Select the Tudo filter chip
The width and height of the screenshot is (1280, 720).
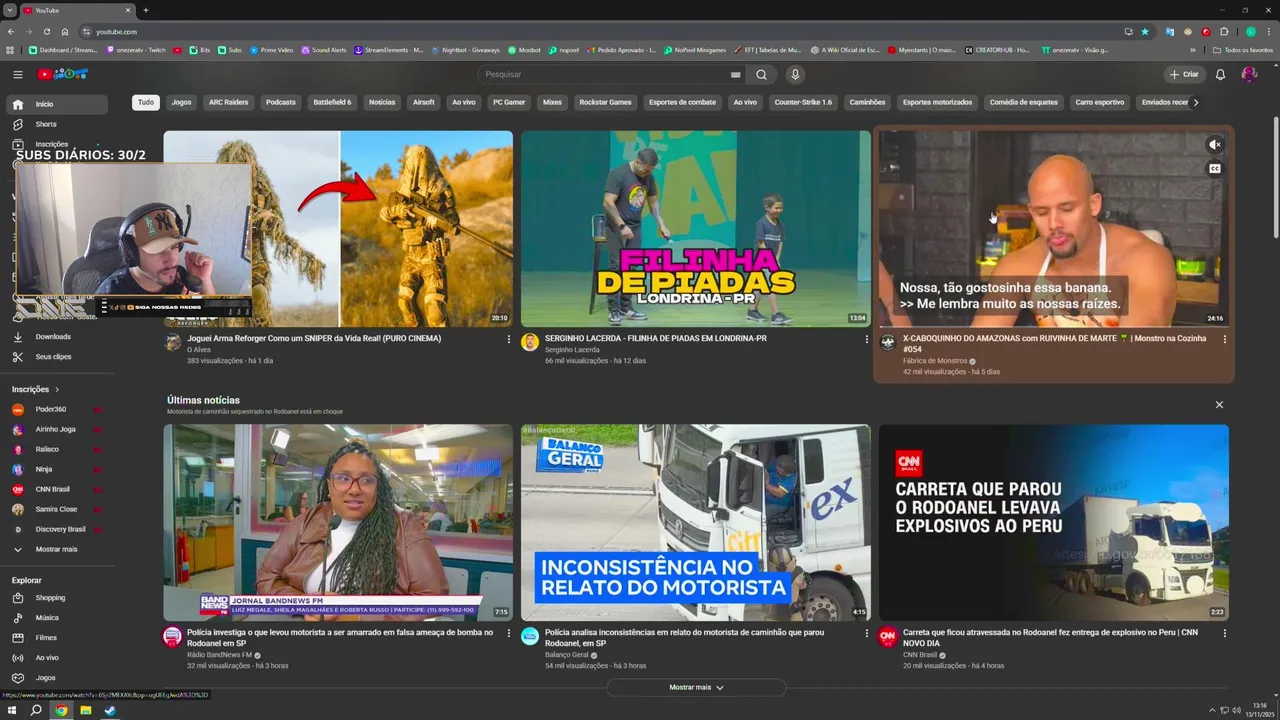(x=146, y=102)
